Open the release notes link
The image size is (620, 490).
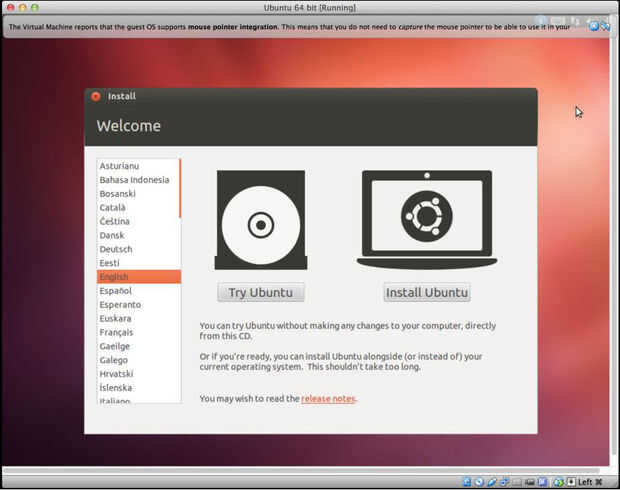[328, 399]
